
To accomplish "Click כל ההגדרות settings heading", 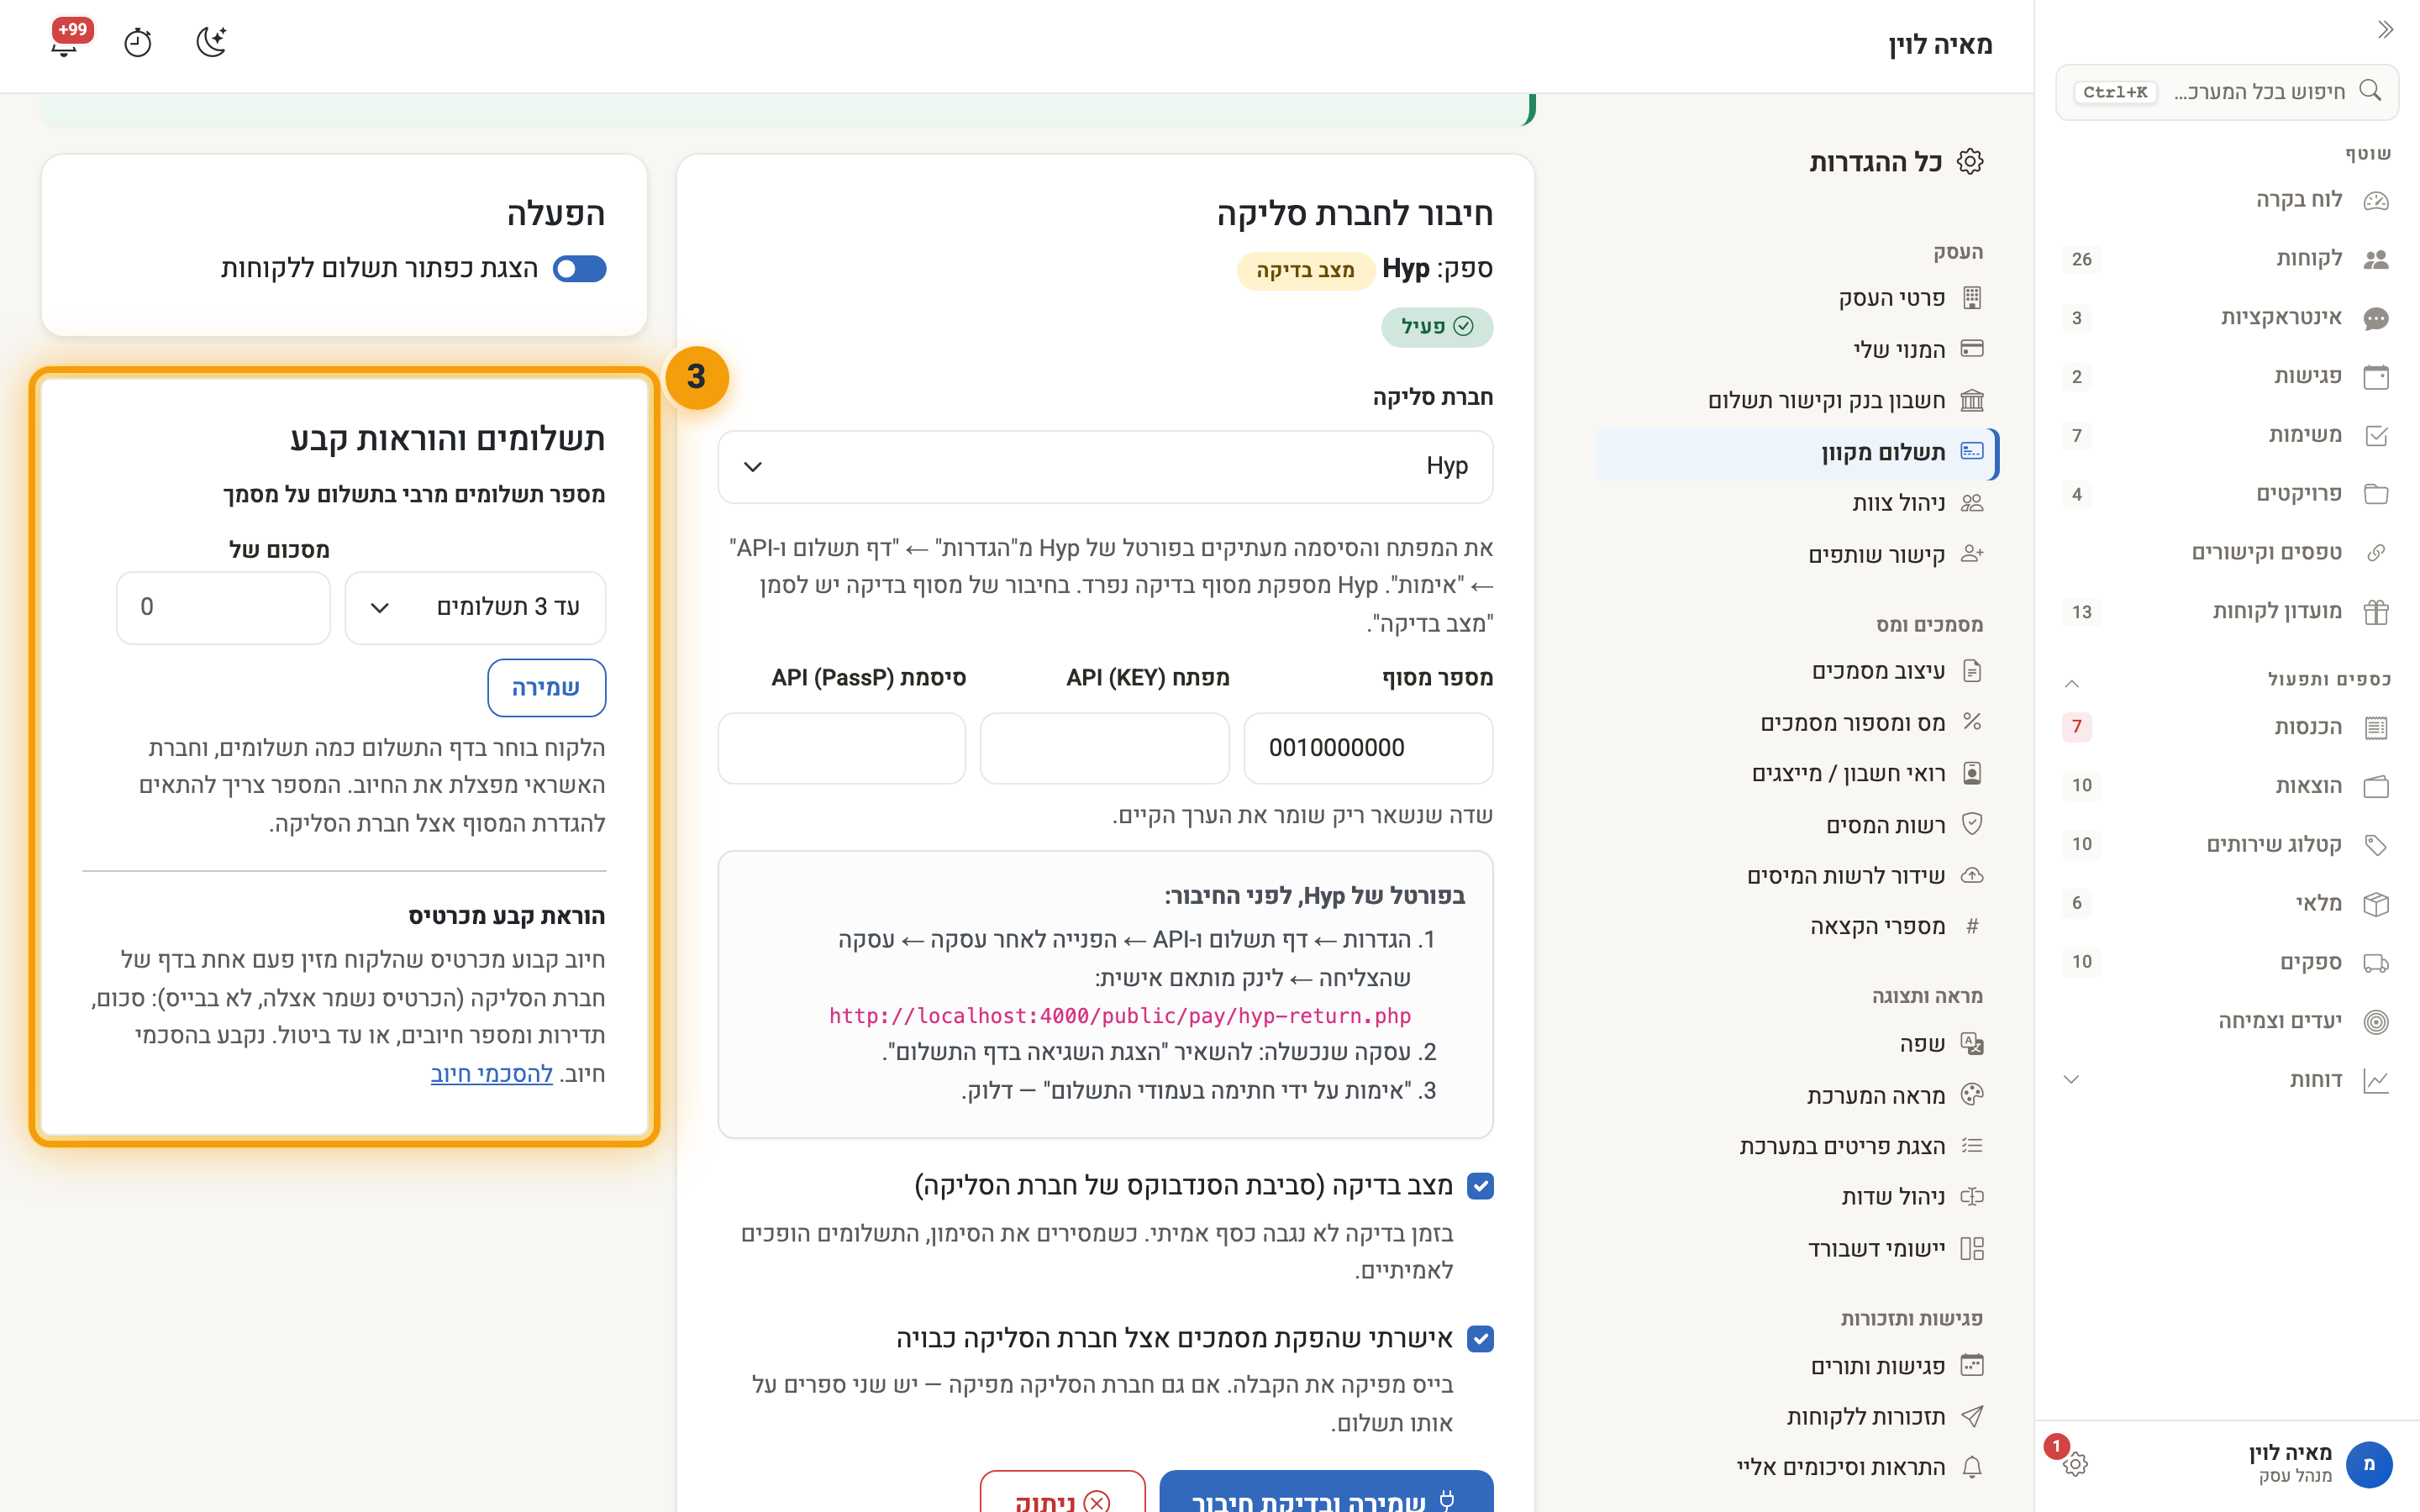I will 1895,162.
